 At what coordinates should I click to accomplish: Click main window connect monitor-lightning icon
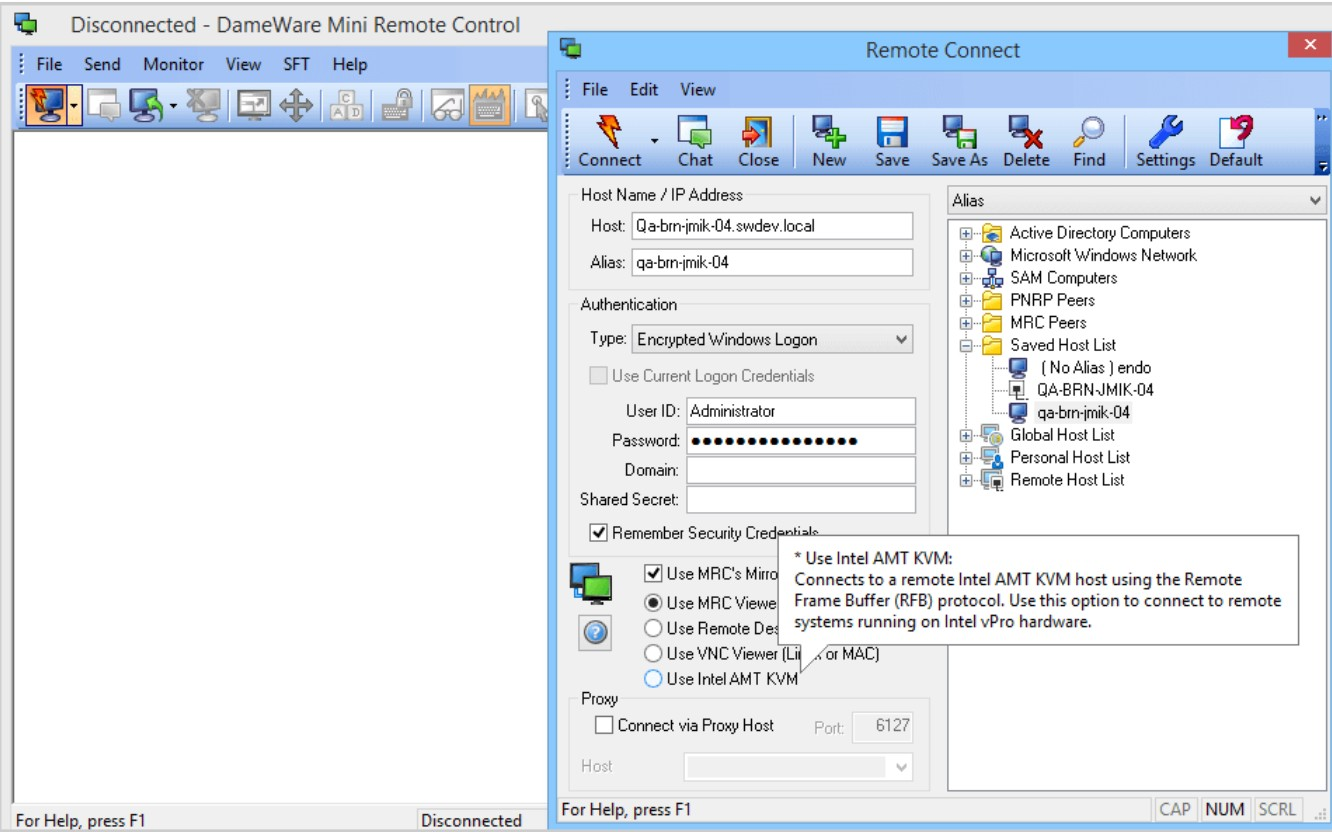click(45, 104)
